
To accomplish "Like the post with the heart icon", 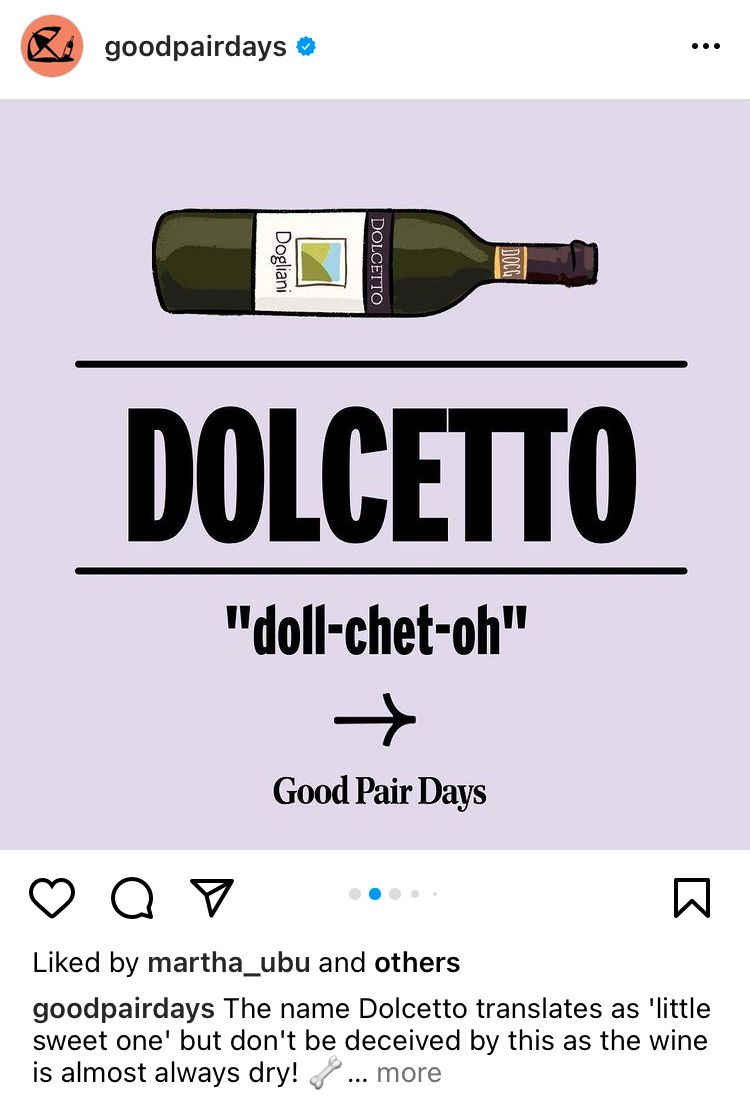I will tap(52, 898).
